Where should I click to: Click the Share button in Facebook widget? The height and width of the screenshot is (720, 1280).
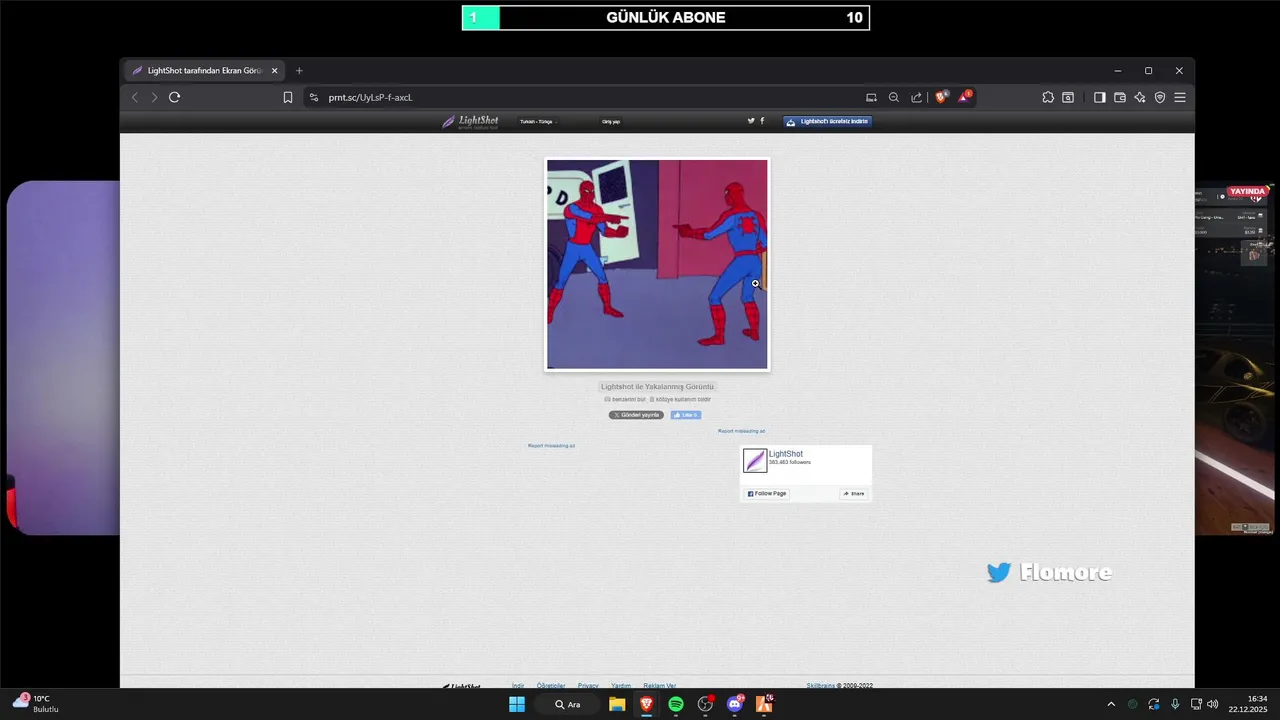(x=853, y=494)
